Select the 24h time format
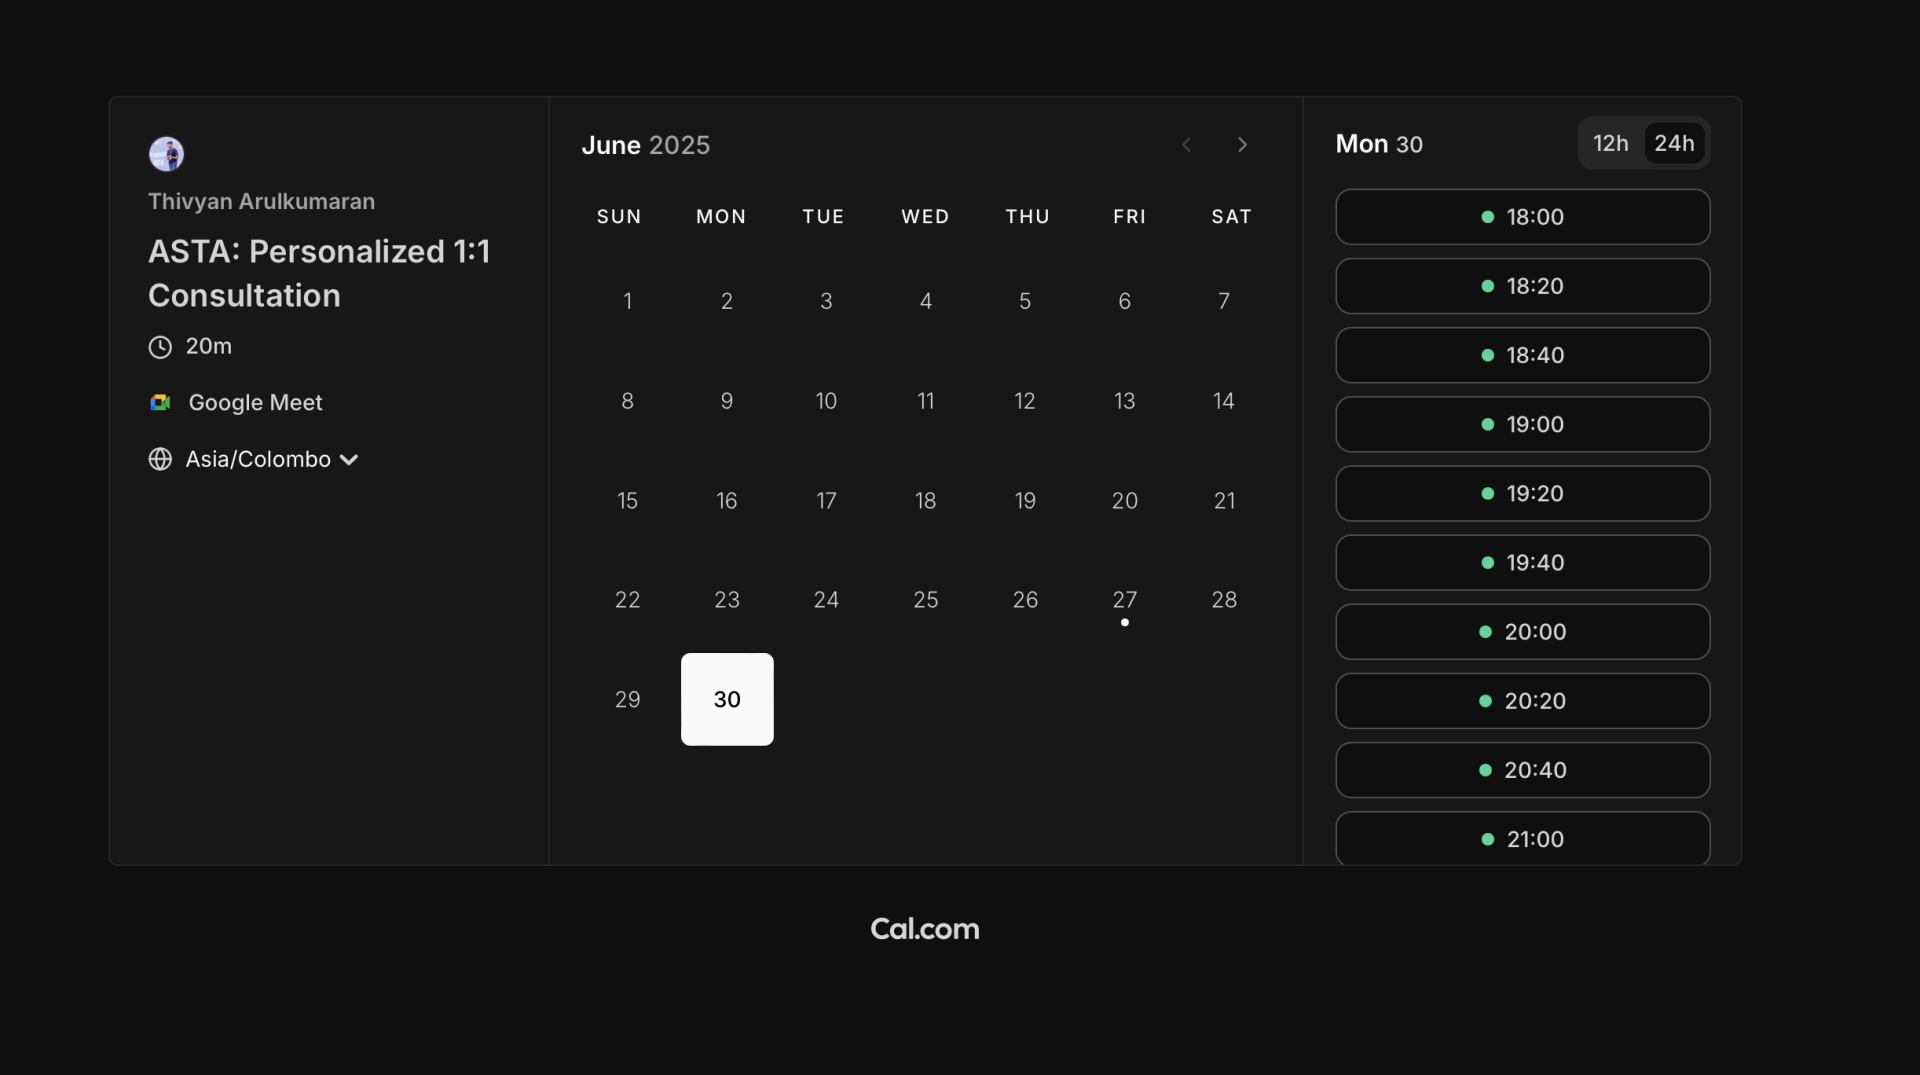This screenshot has height=1075, width=1920. tap(1673, 144)
